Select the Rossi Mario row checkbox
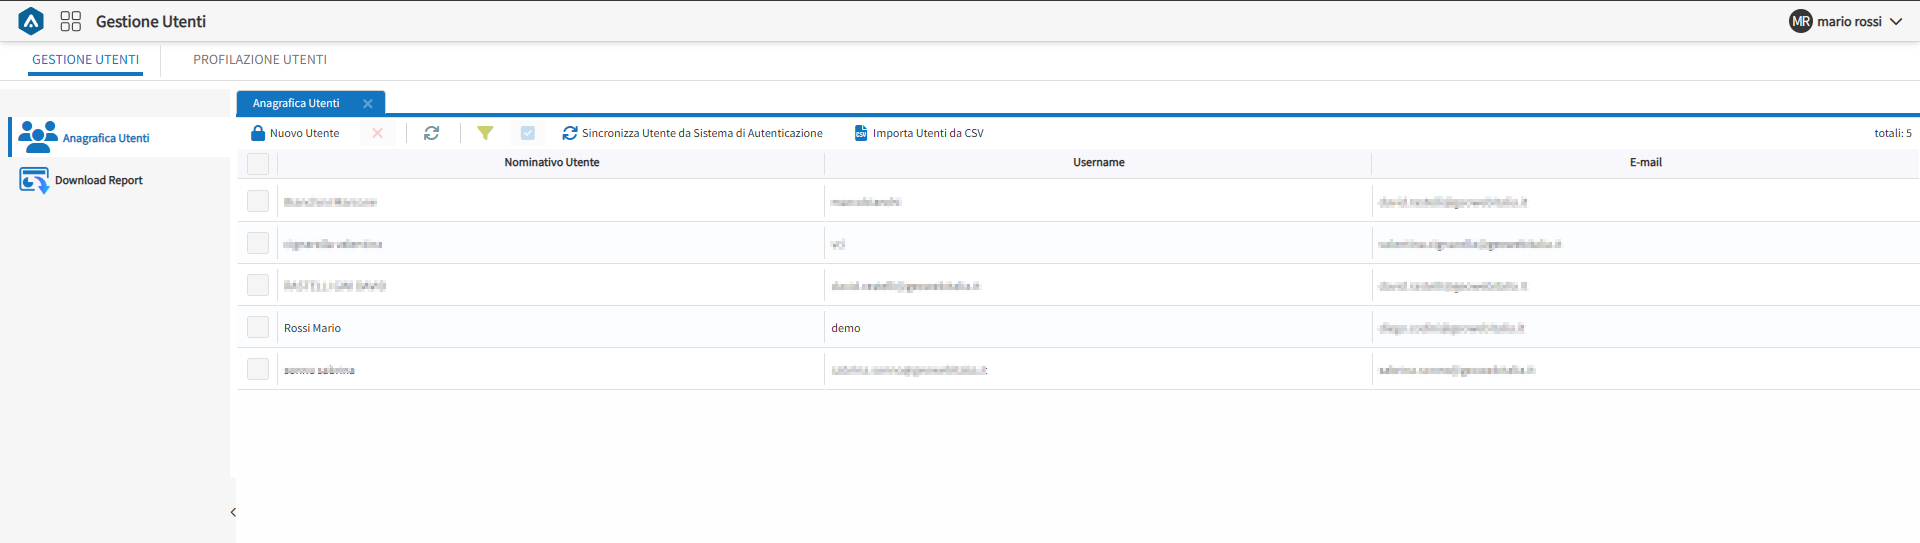The height and width of the screenshot is (543, 1920). pos(258,327)
